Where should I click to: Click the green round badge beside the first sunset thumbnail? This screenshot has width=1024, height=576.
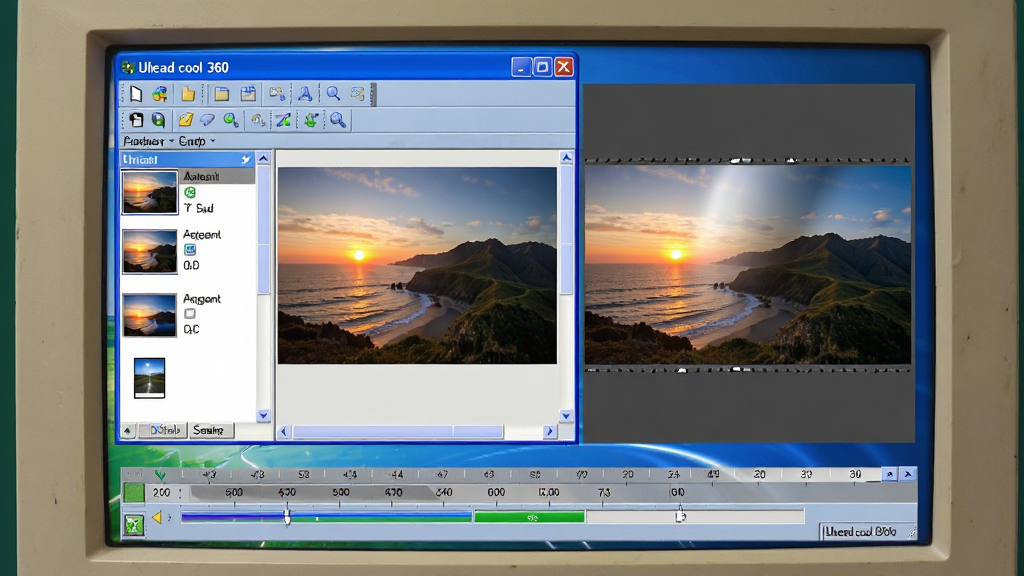190,193
